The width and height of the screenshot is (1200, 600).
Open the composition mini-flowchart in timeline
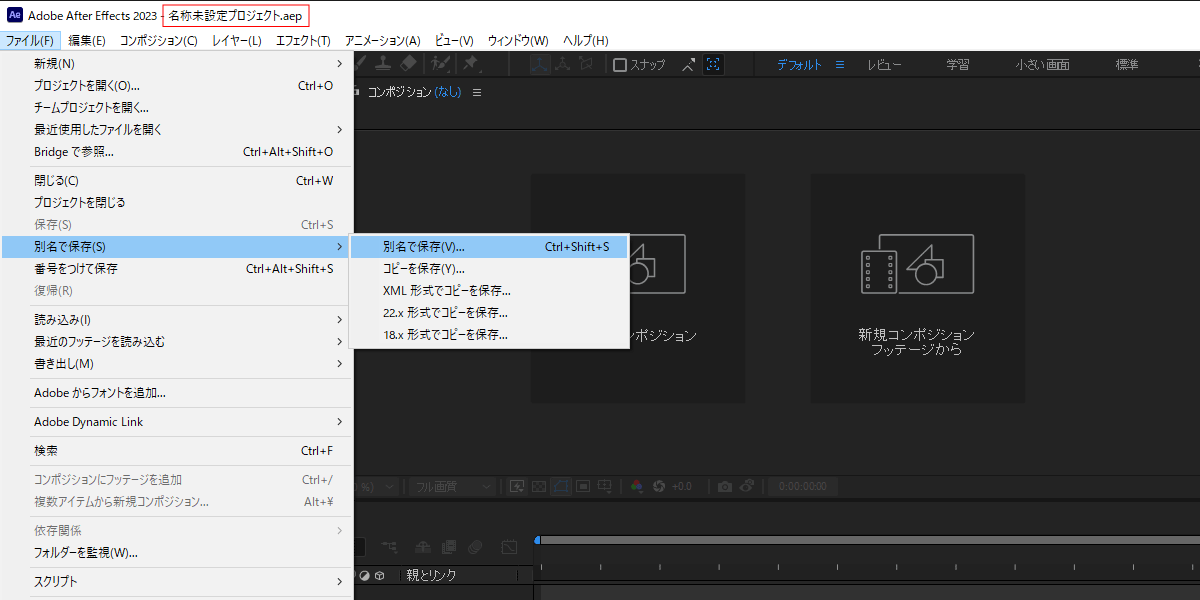[390, 547]
